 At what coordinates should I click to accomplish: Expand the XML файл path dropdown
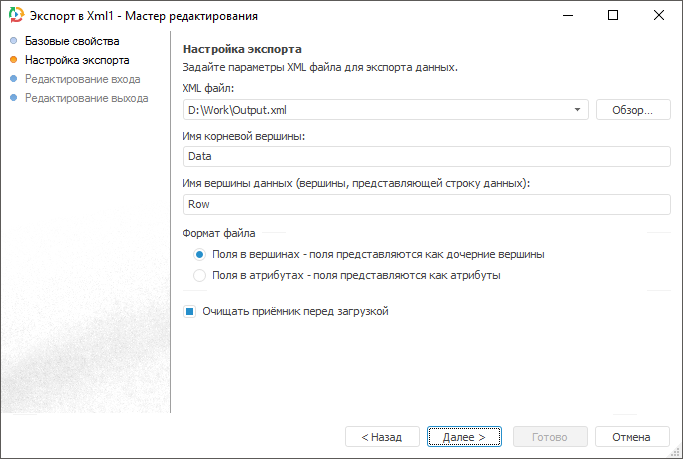(578, 109)
